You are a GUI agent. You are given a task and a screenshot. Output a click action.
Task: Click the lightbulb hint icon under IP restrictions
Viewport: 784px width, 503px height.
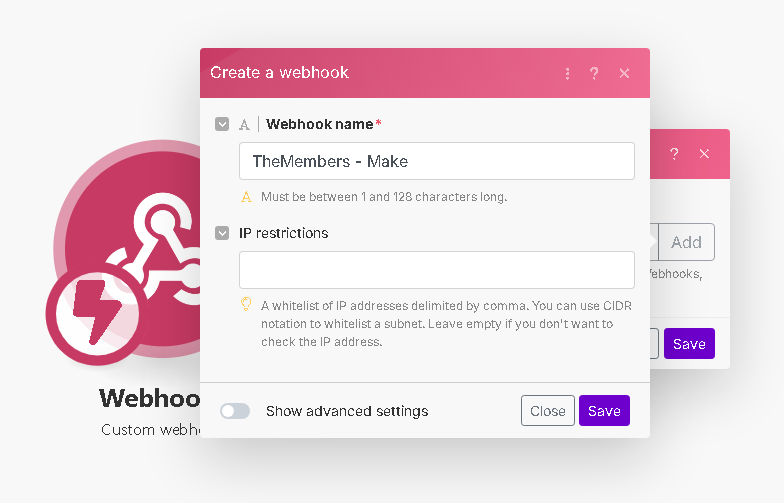[x=246, y=304]
